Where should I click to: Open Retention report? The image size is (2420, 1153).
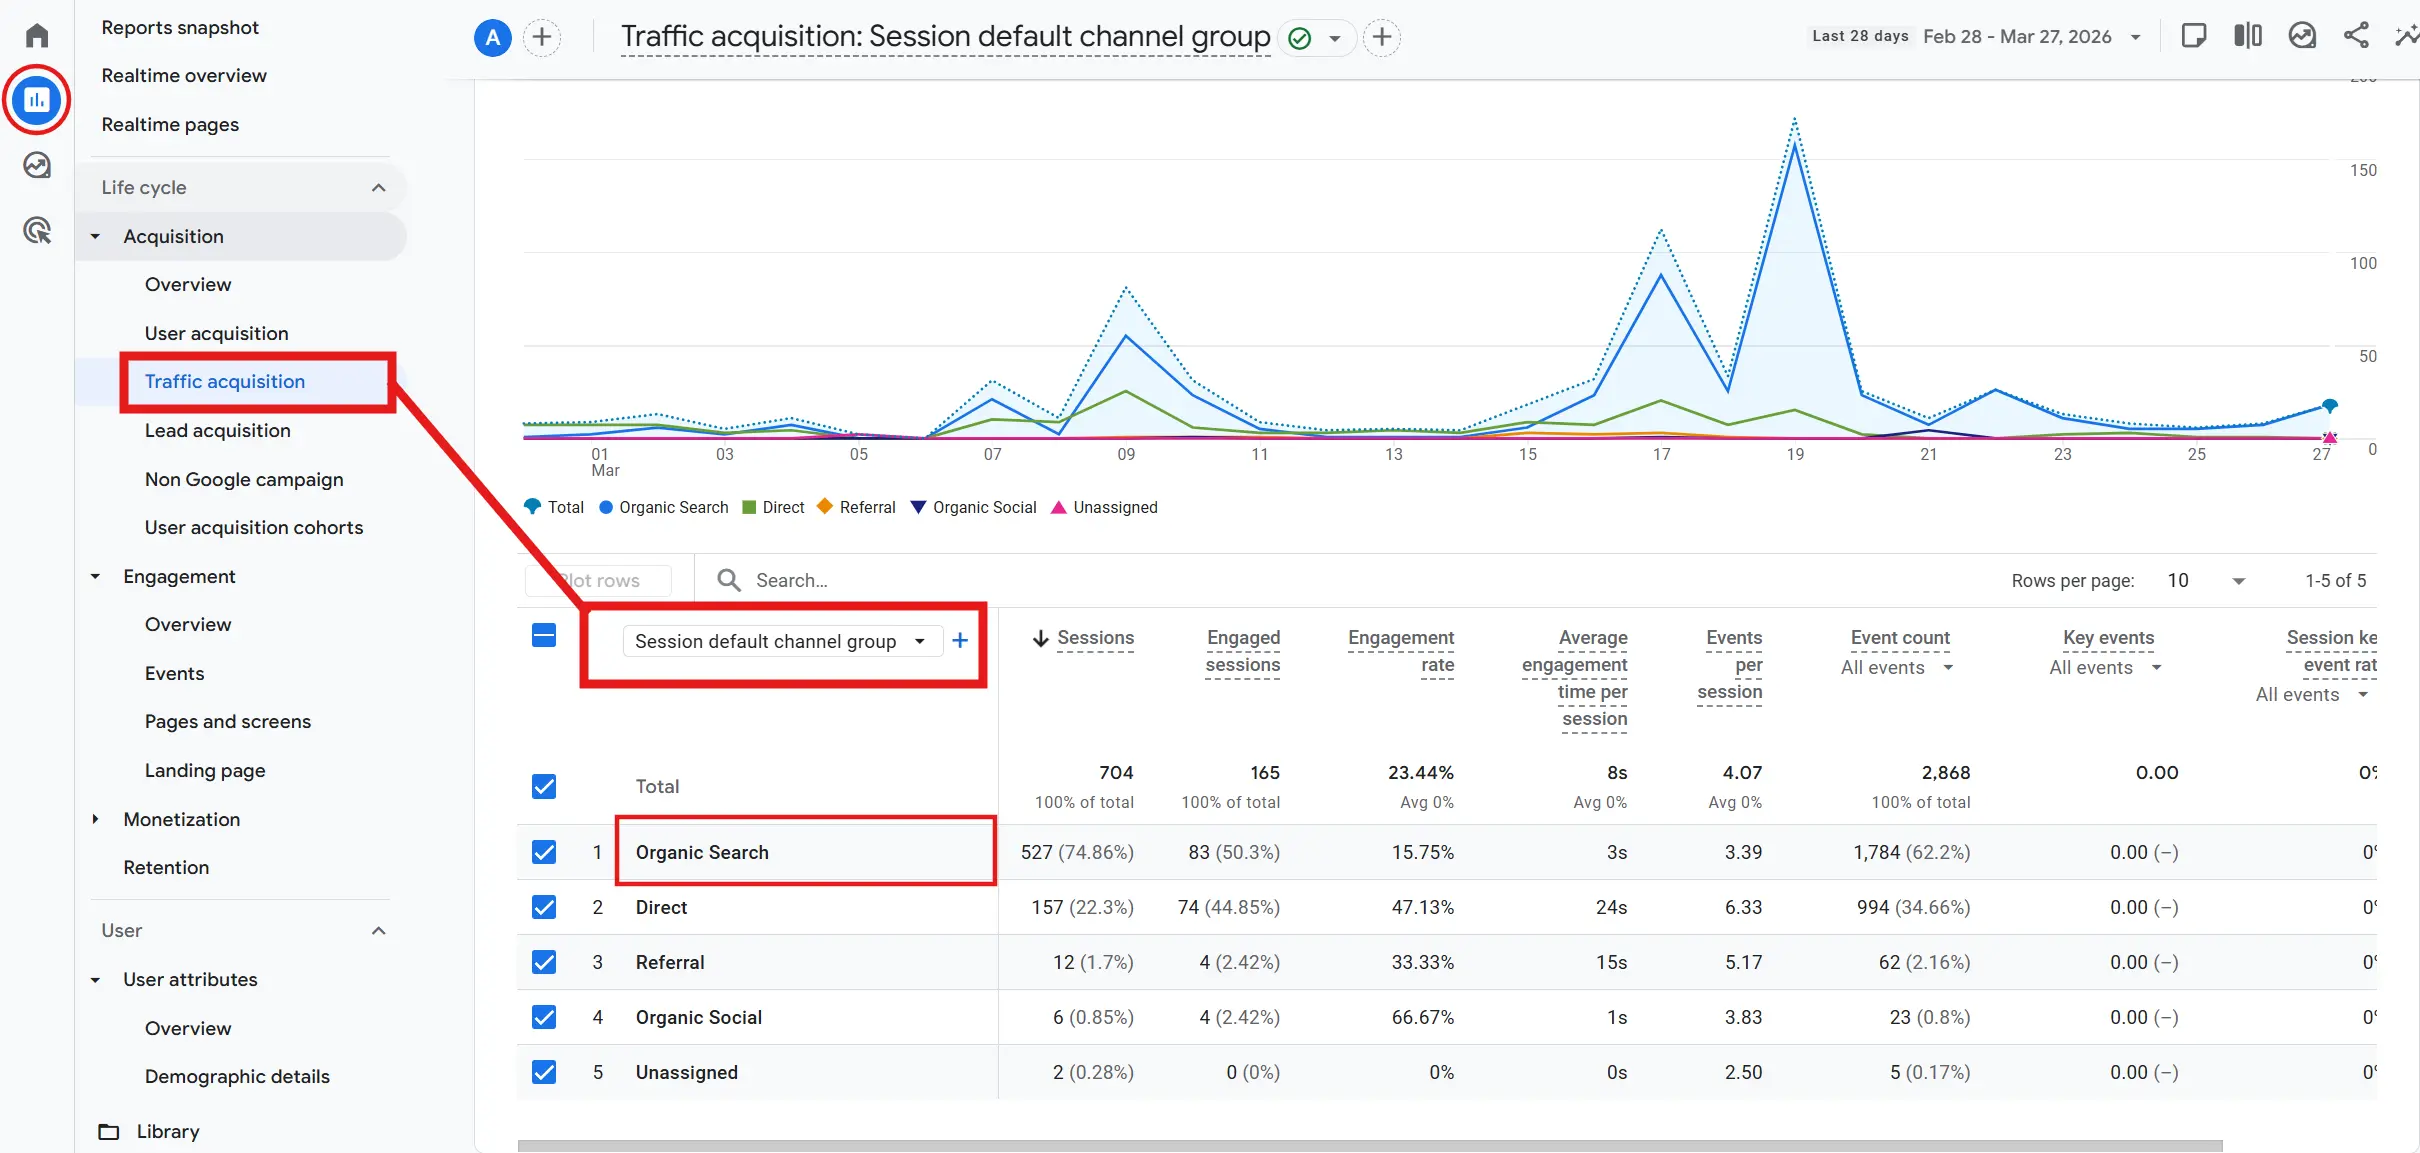pyautogui.click(x=166, y=867)
